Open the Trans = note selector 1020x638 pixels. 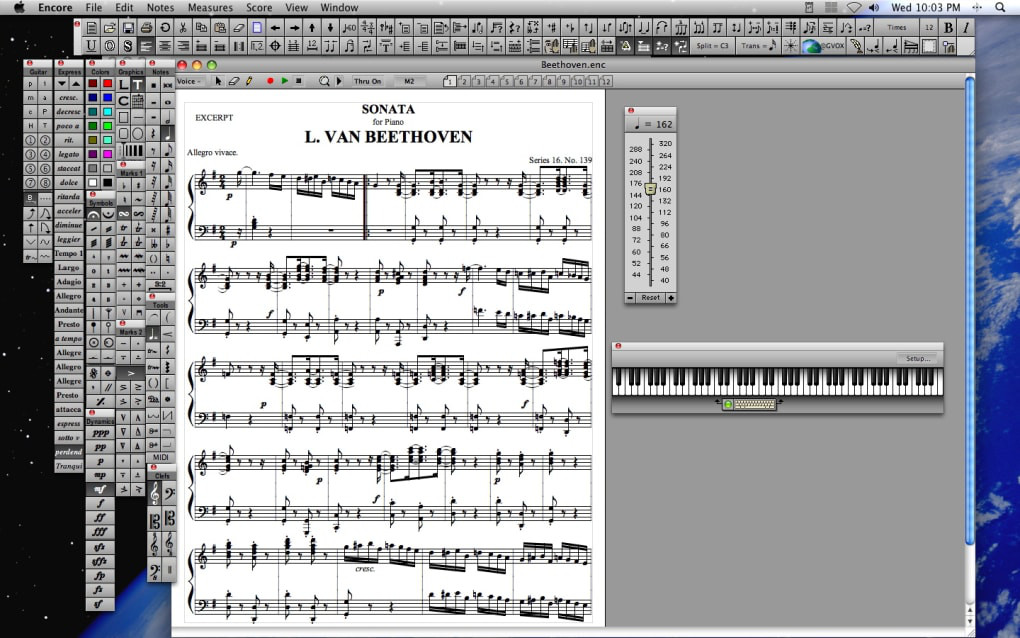coord(758,46)
